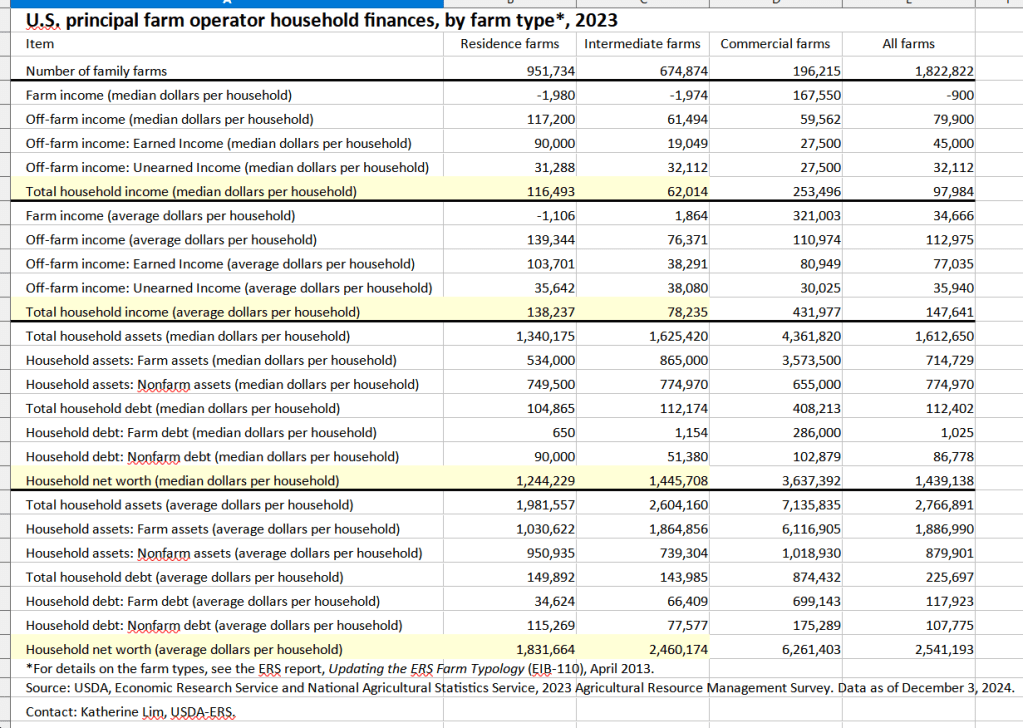Select the cell containing 951,734
Image resolution: width=1023 pixels, height=728 pixels.
(510, 71)
